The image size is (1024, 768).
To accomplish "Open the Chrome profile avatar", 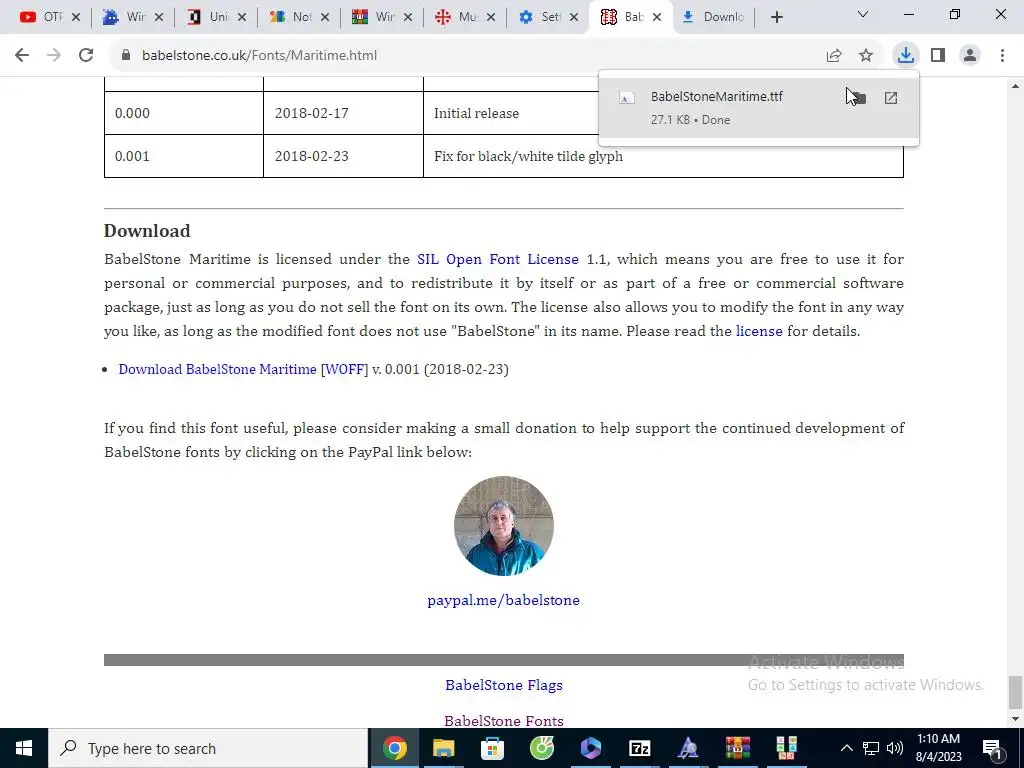I will pos(970,56).
